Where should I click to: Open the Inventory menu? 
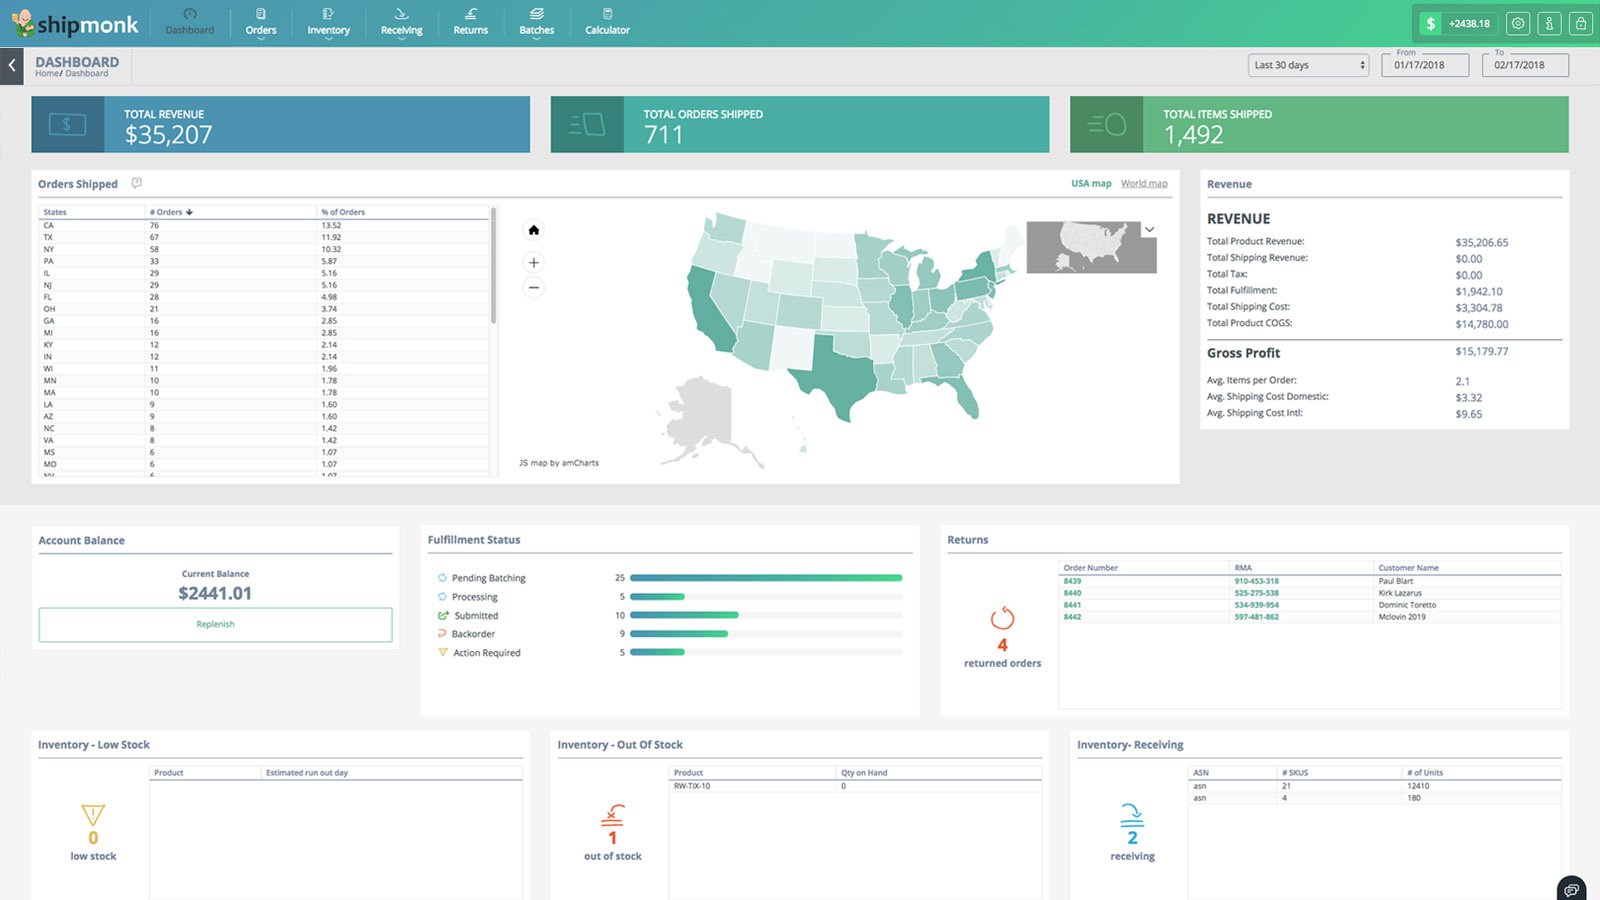[328, 22]
